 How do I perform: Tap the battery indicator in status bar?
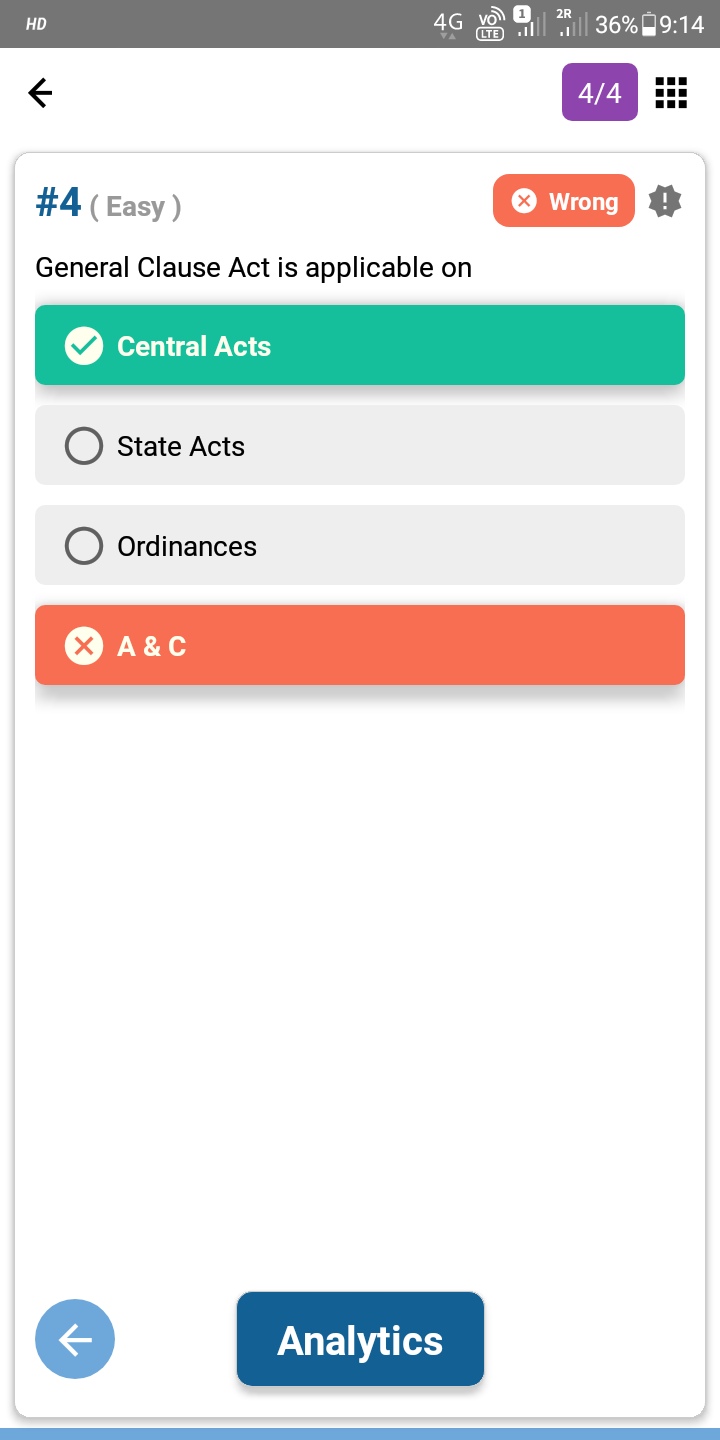click(x=649, y=25)
